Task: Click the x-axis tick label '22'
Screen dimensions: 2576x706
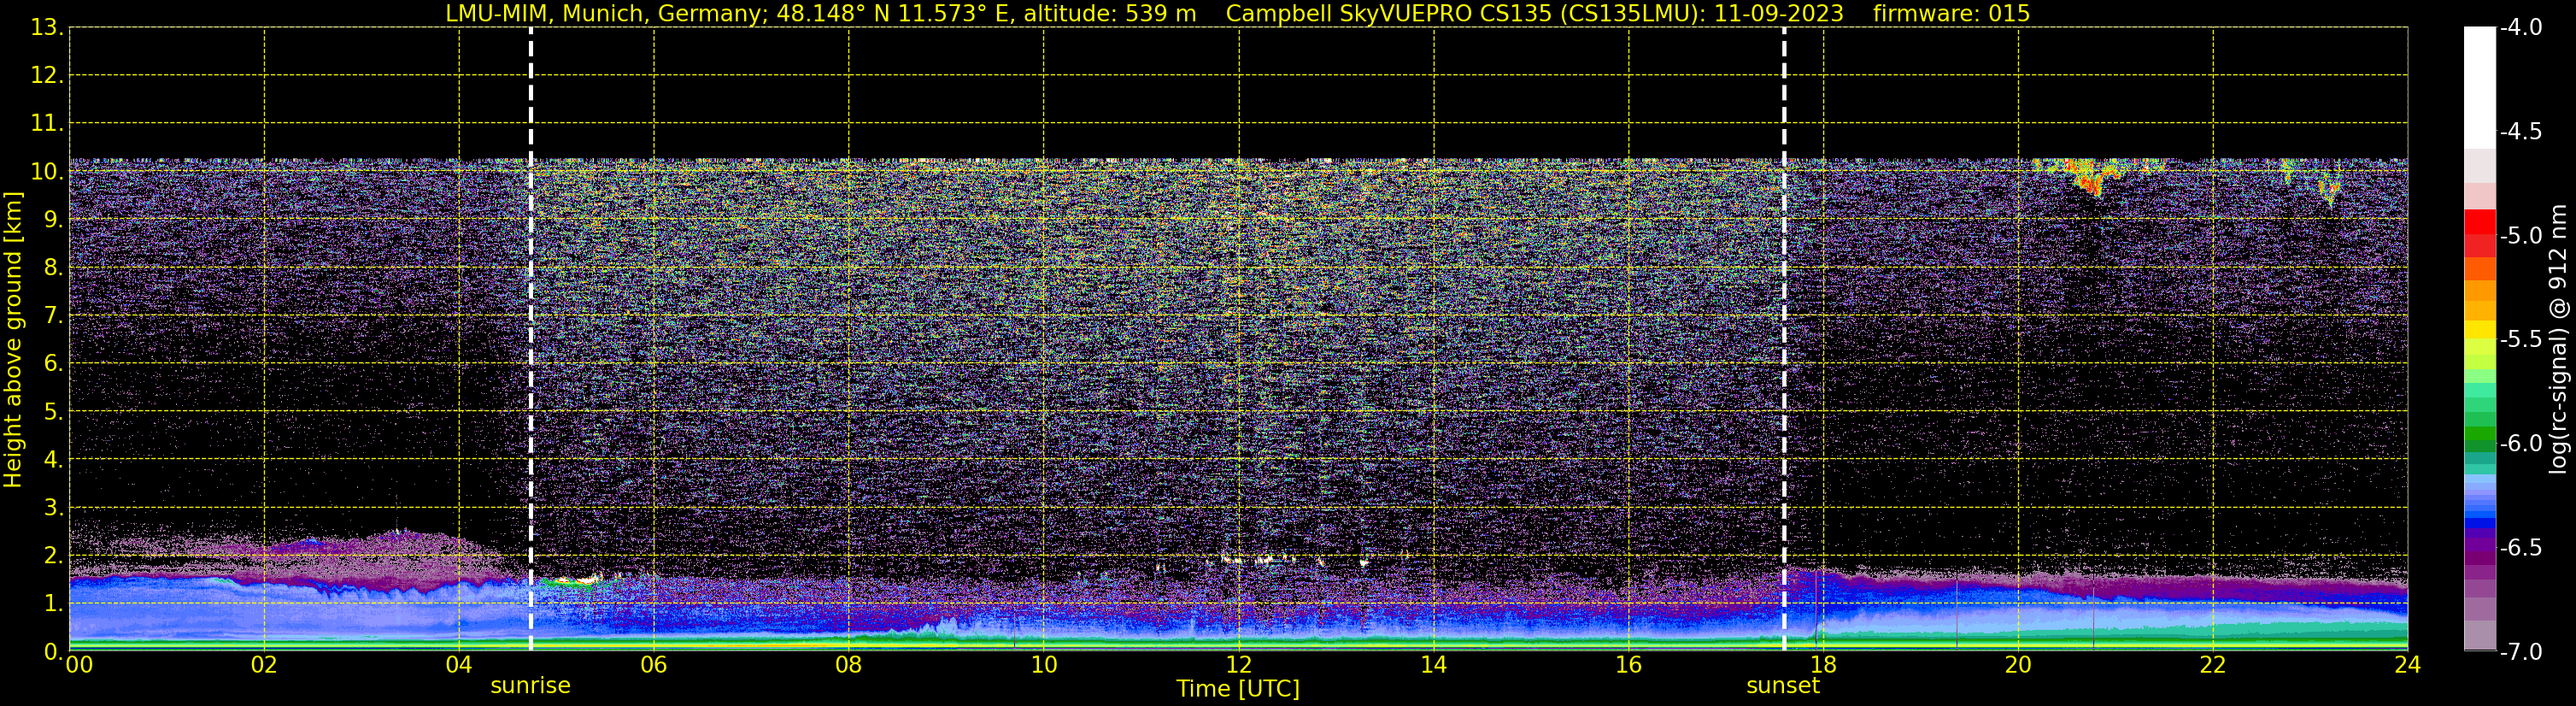Action: point(2213,665)
